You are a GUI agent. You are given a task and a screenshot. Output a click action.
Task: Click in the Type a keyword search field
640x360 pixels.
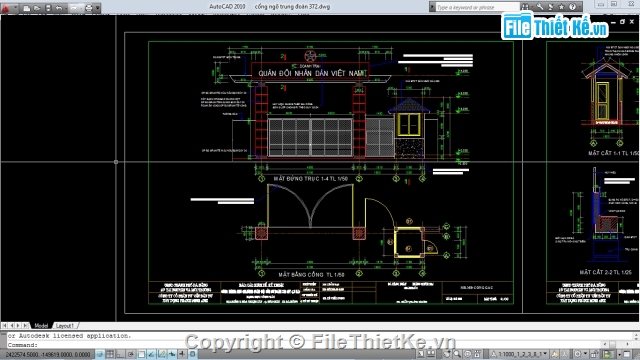478,7
